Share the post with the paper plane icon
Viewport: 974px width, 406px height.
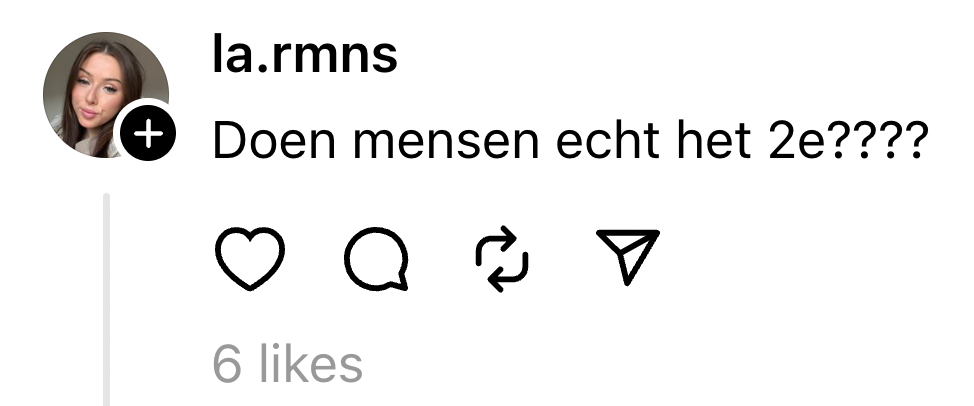click(628, 257)
